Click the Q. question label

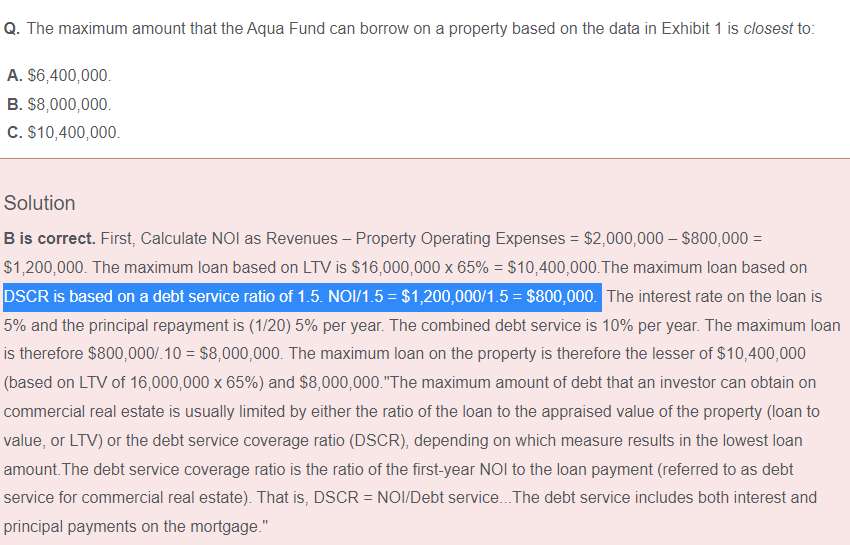[x=12, y=28]
